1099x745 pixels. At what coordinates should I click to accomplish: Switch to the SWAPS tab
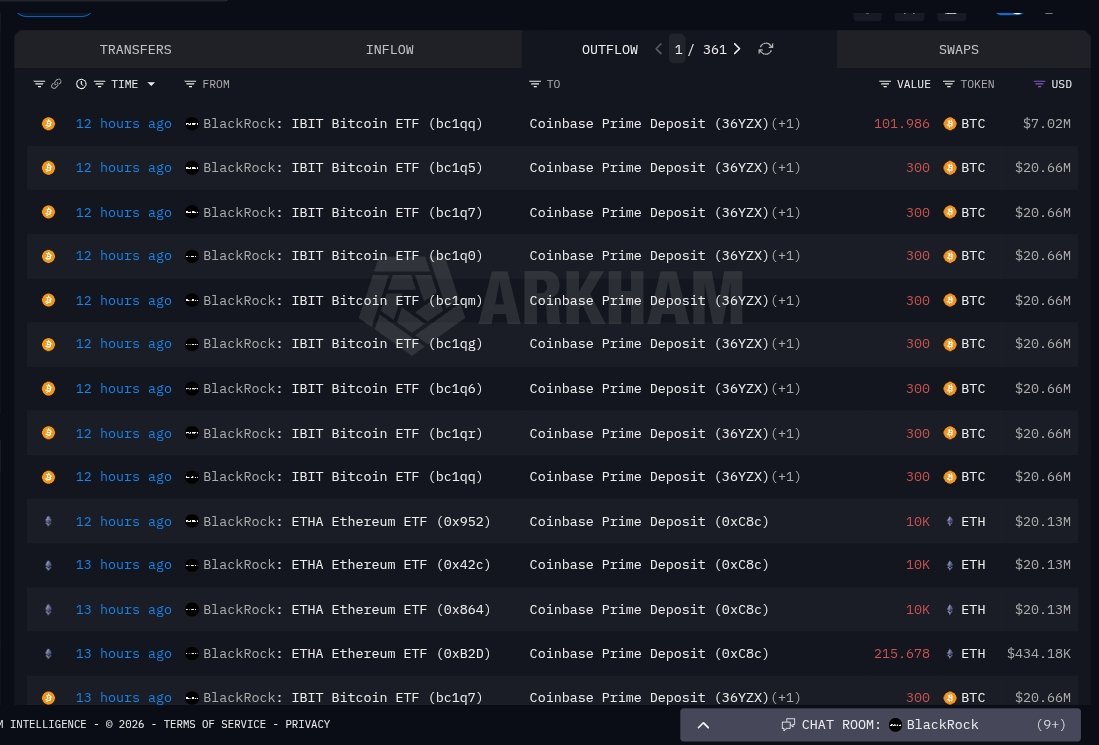[x=958, y=49]
